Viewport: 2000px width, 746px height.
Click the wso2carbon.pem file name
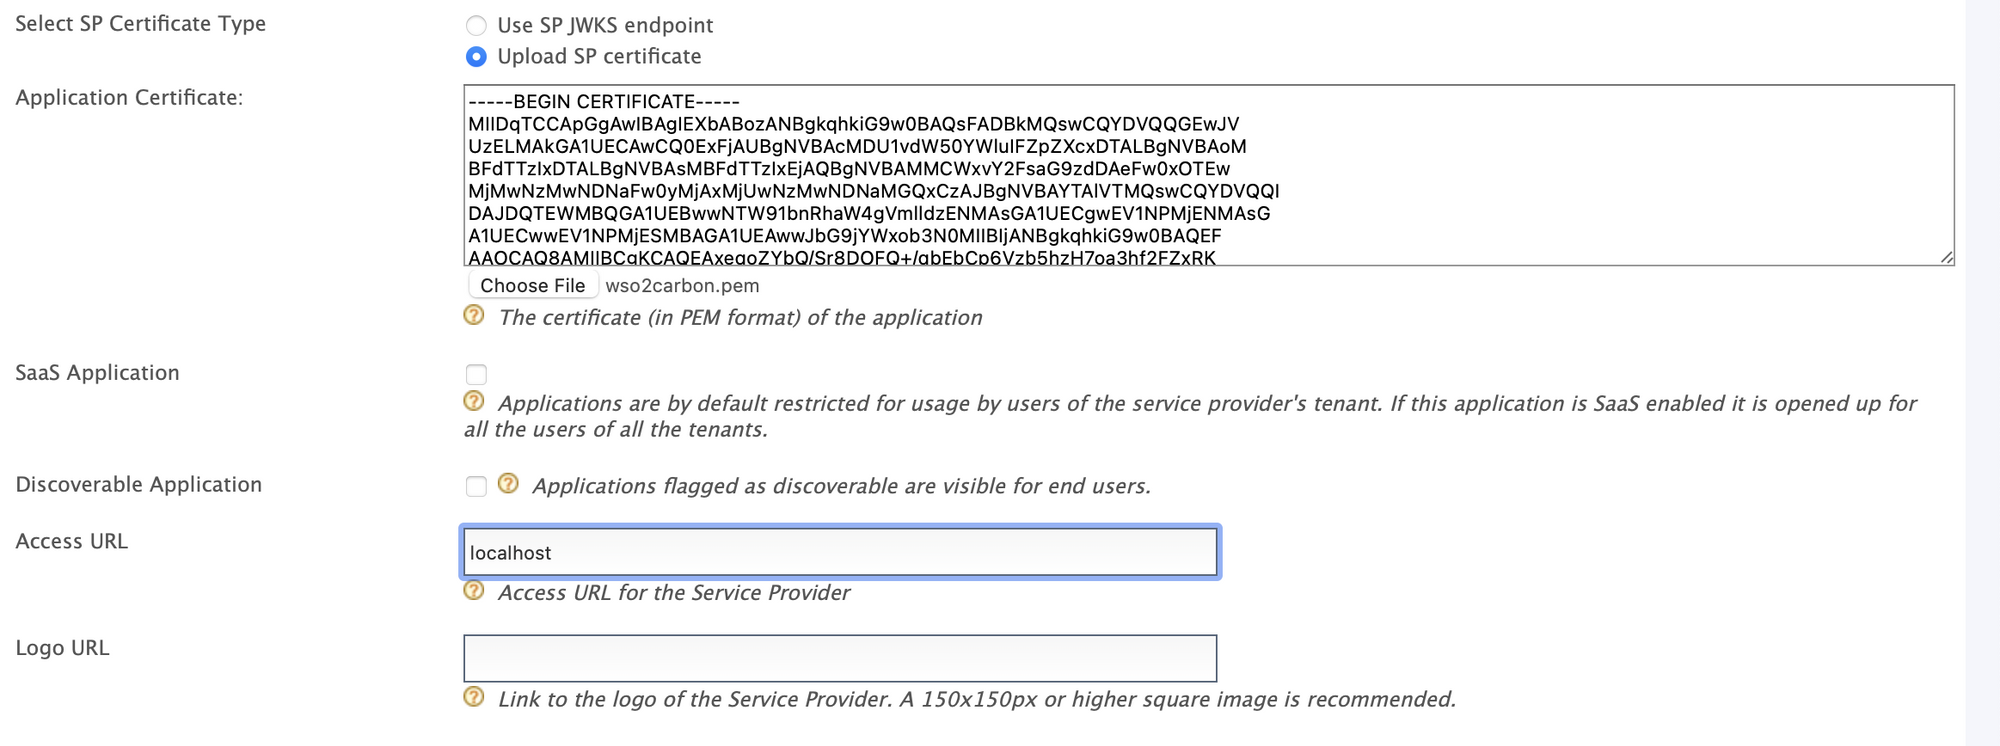(x=682, y=286)
